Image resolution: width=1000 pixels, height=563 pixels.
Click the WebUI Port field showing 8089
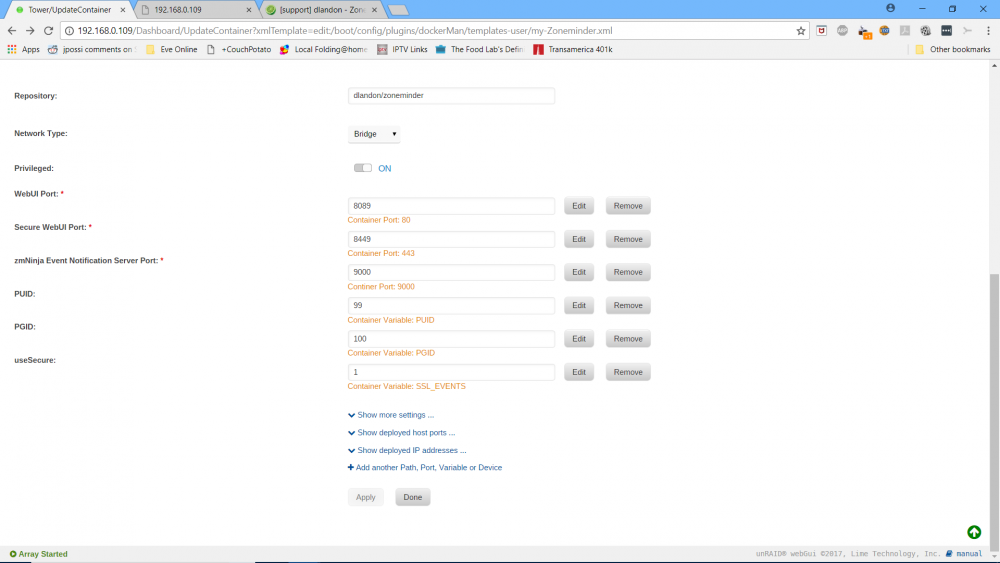452,206
